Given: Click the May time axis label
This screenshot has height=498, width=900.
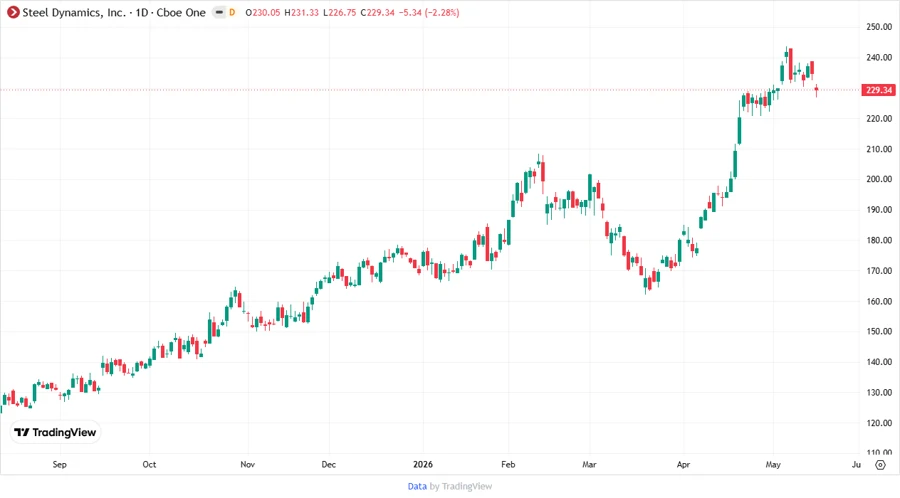Looking at the screenshot, I should click(773, 464).
